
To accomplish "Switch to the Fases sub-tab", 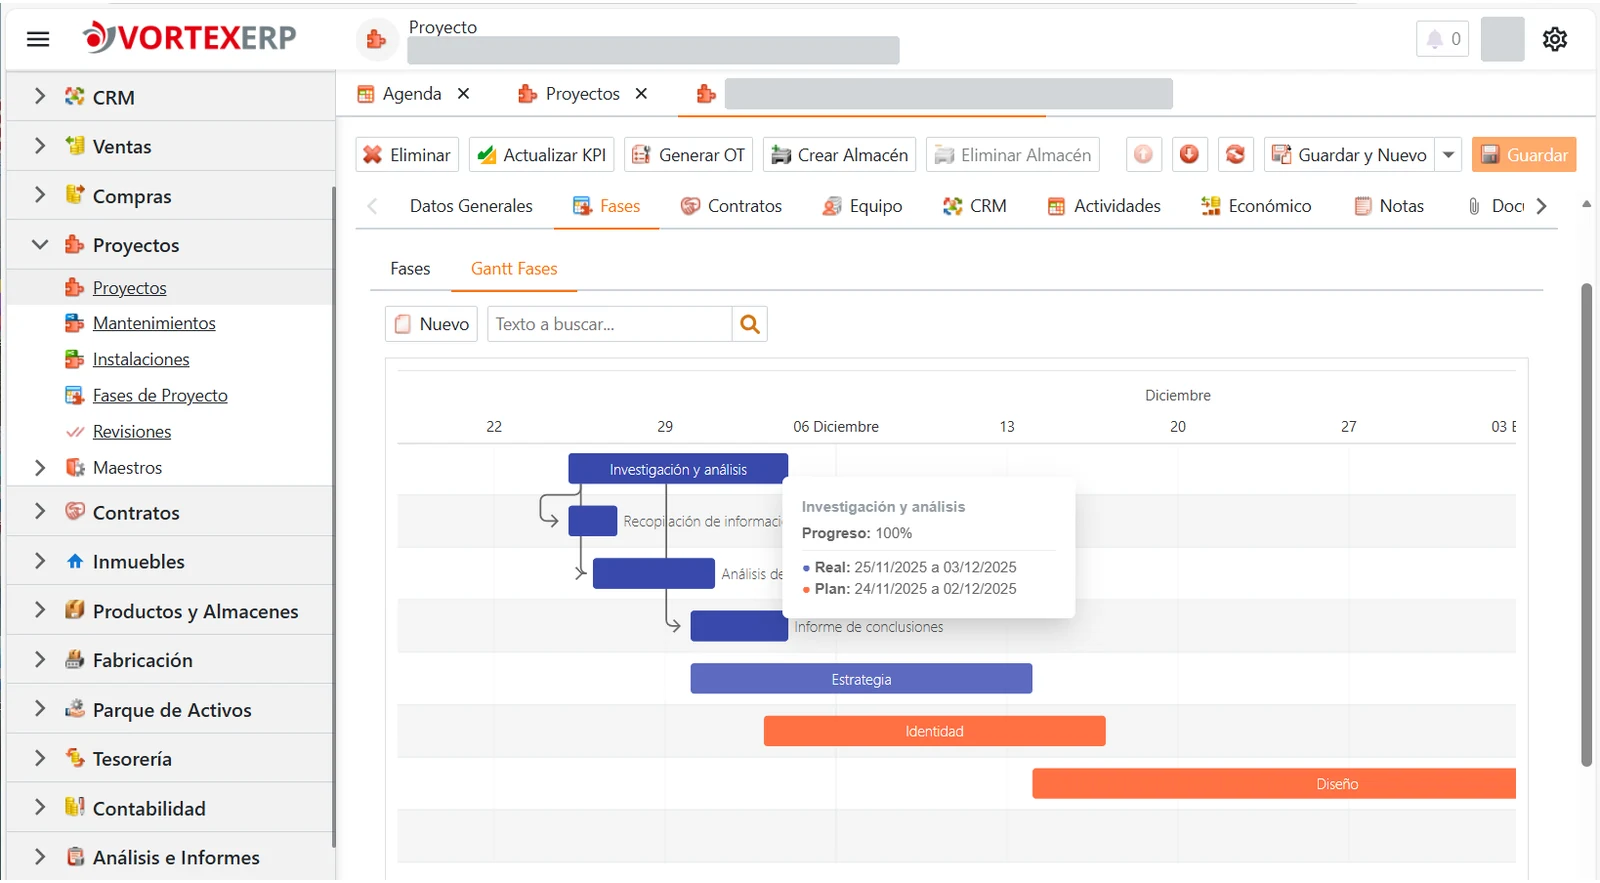I will point(410,269).
